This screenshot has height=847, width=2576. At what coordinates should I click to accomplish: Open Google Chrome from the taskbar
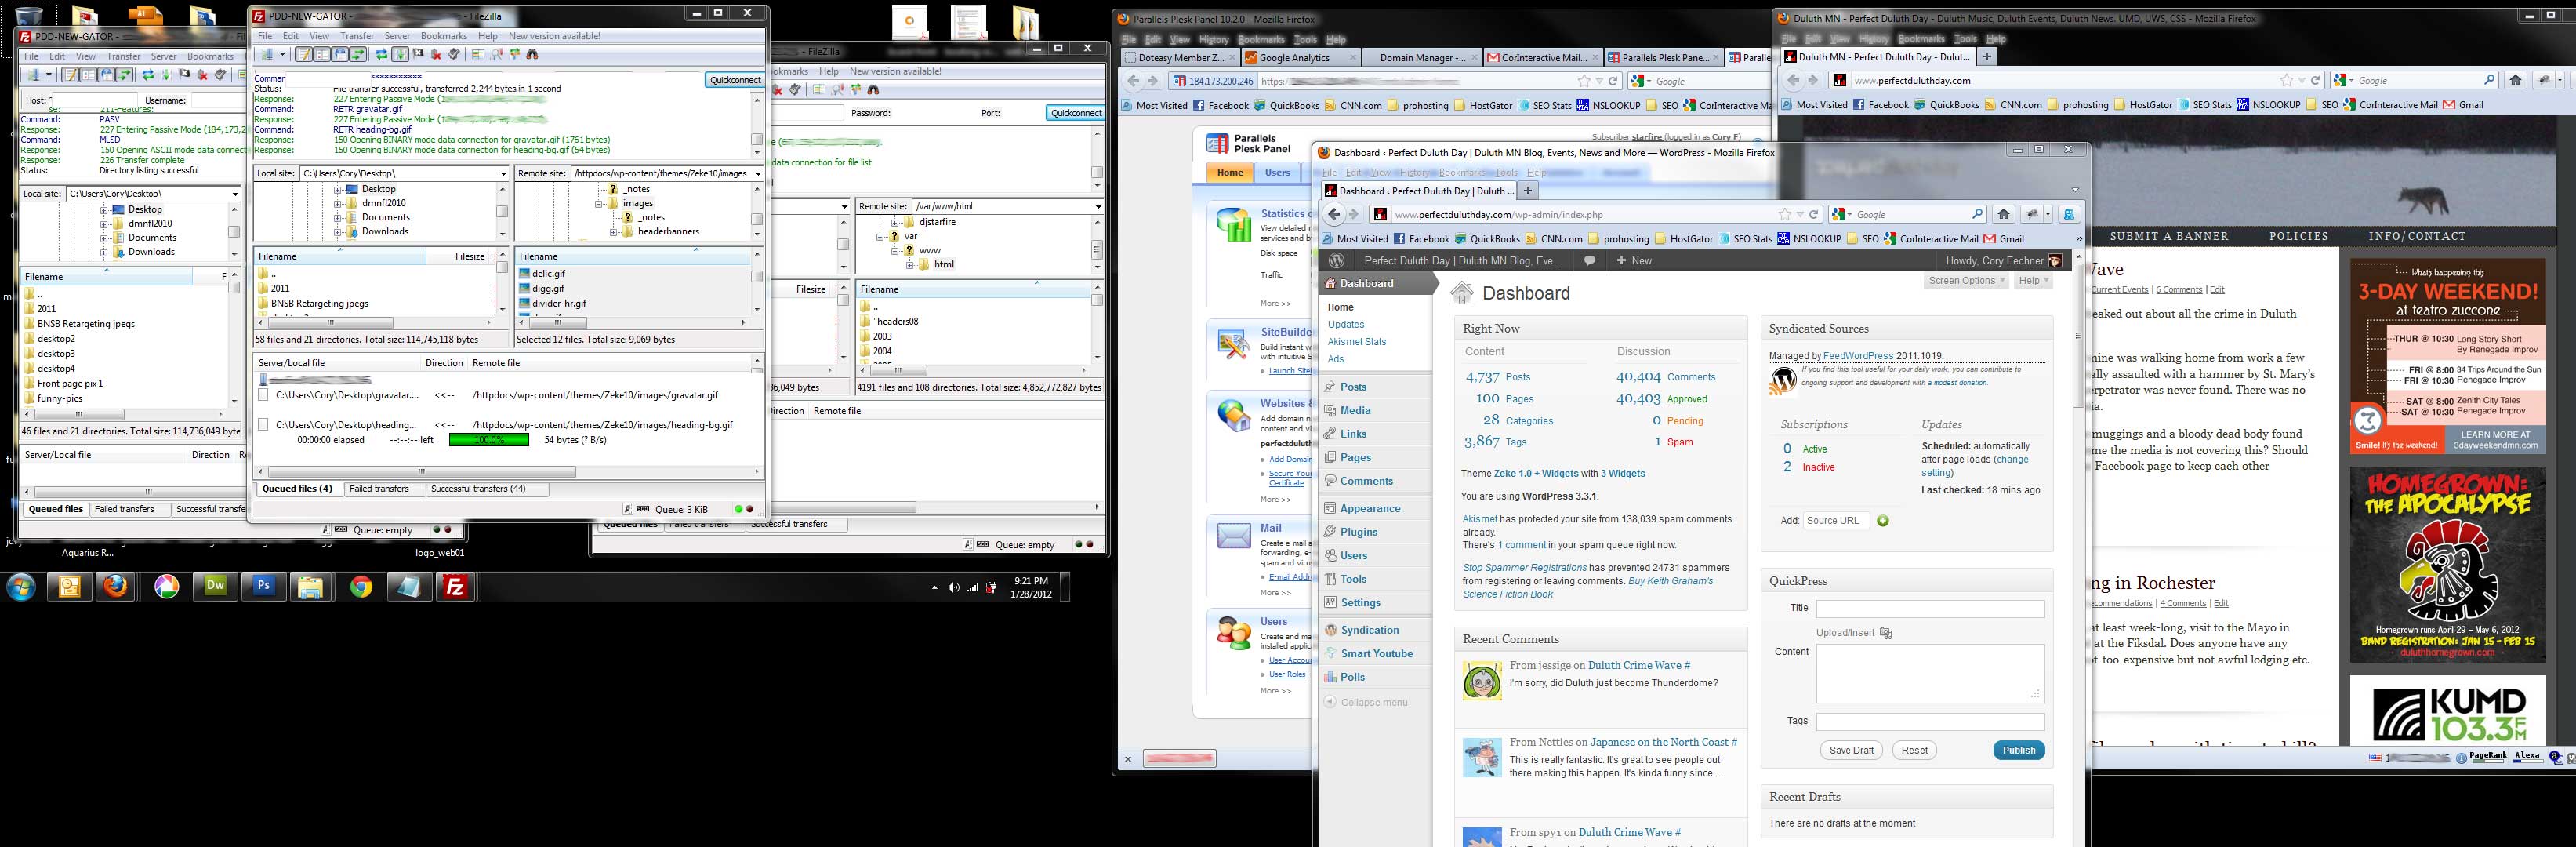pyautogui.click(x=361, y=586)
